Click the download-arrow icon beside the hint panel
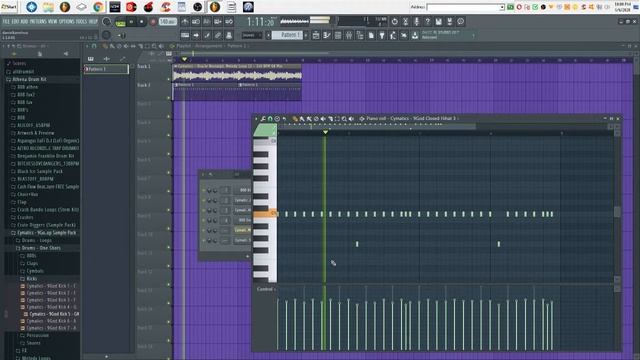 coord(415,36)
